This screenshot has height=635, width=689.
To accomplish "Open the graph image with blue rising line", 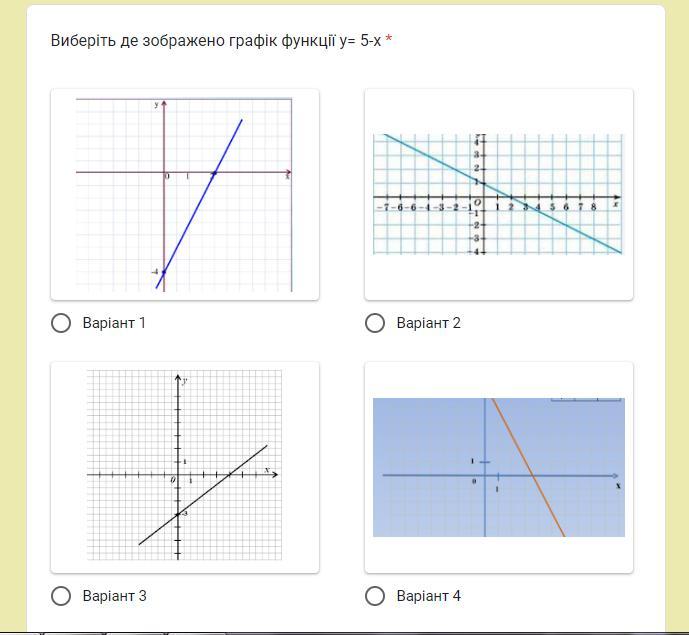I will point(185,195).
